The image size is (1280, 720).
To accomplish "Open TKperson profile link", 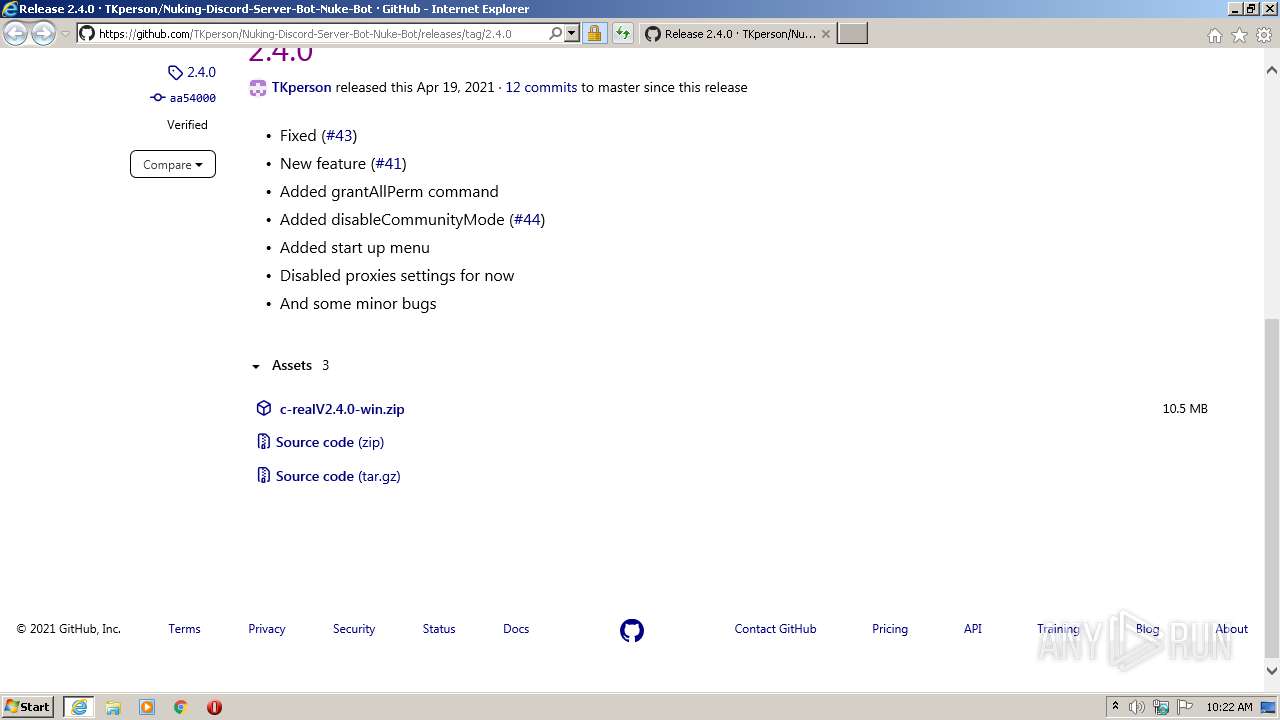I will coord(301,87).
